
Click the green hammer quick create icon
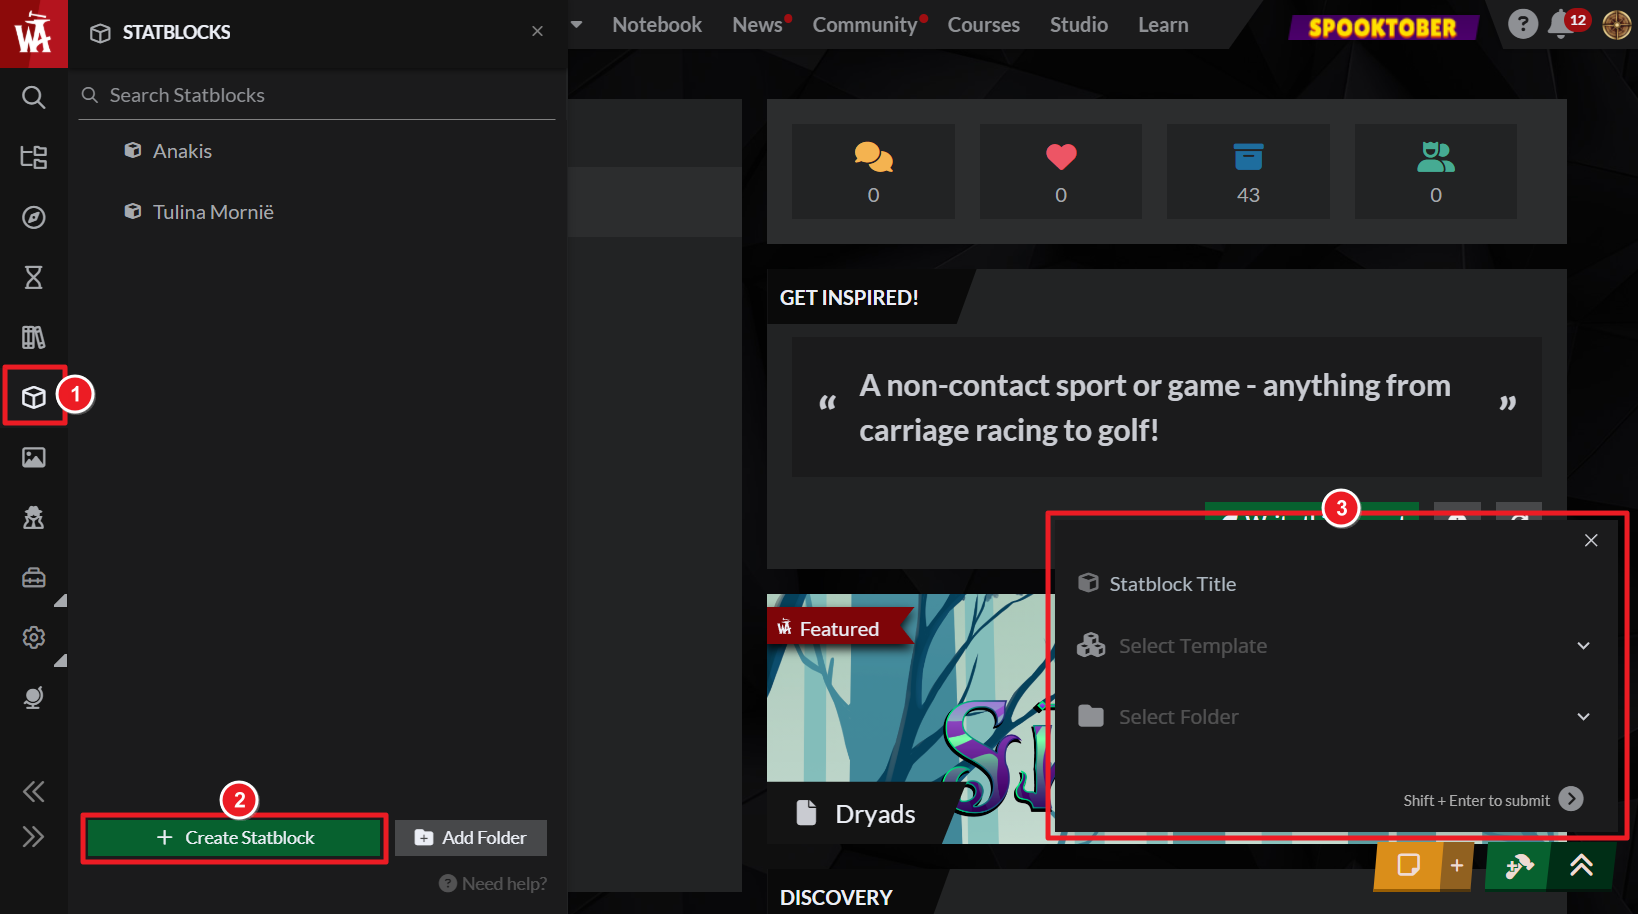1519,865
